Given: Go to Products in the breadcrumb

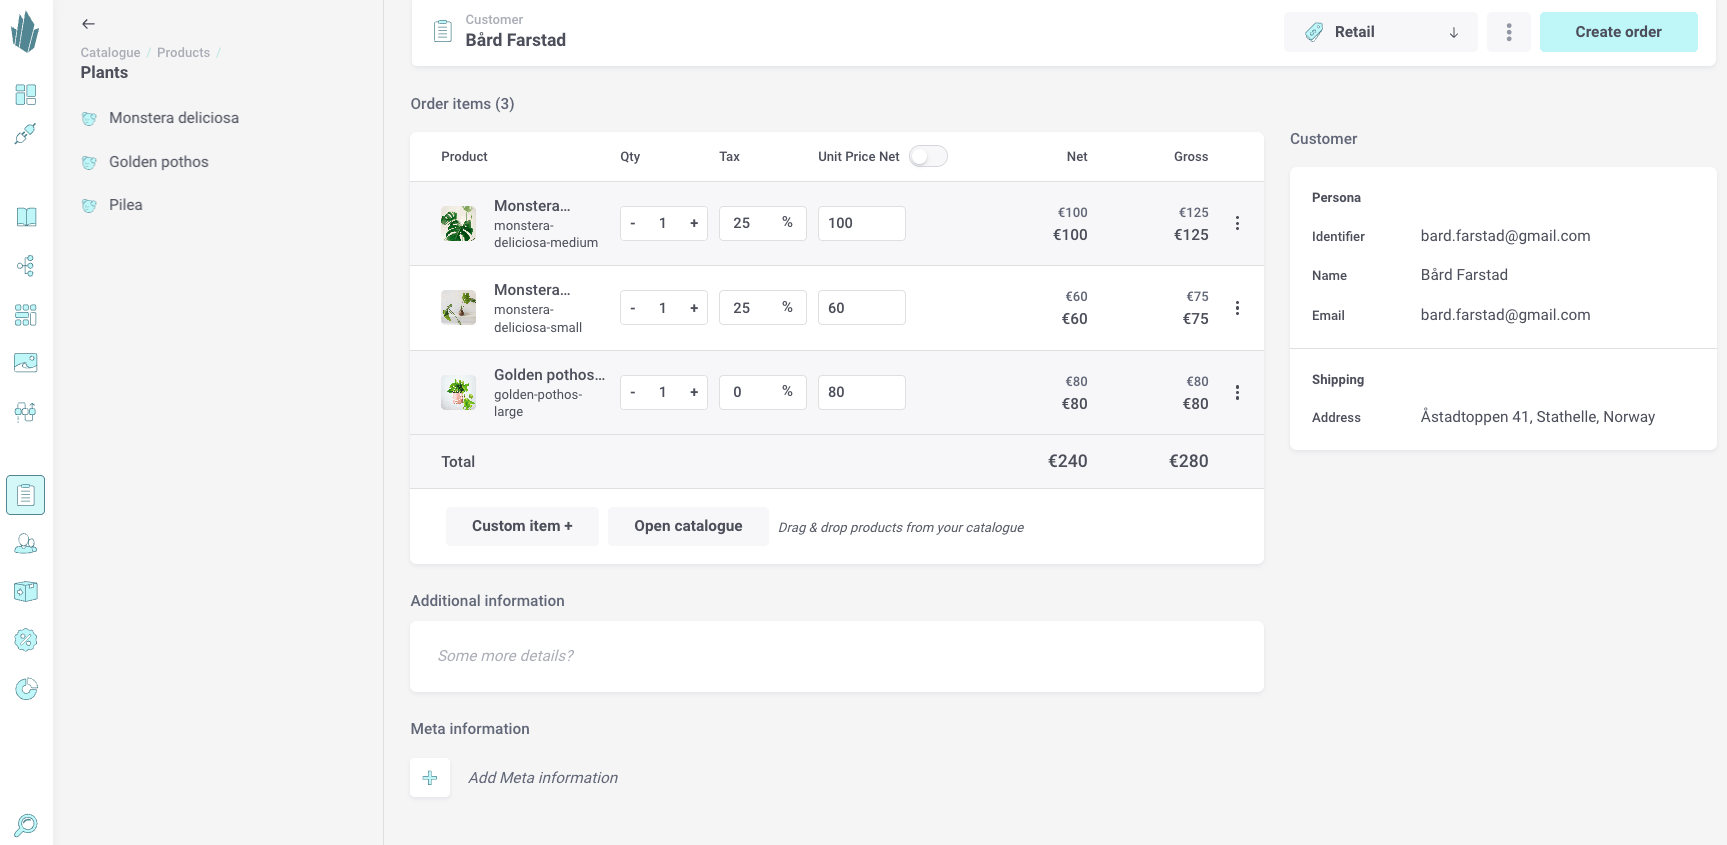Looking at the screenshot, I should coord(183,53).
